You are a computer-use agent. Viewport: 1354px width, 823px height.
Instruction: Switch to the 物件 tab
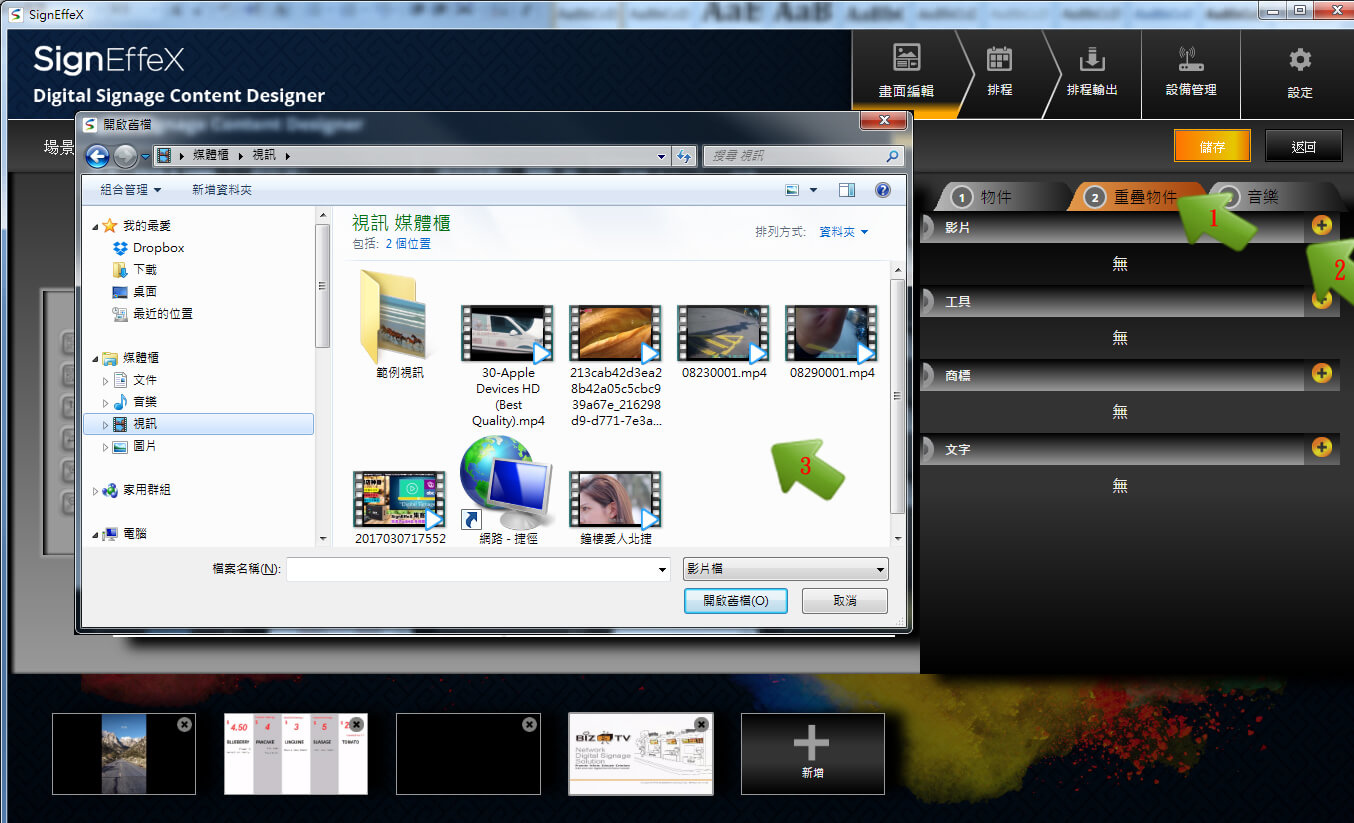pyautogui.click(x=983, y=197)
